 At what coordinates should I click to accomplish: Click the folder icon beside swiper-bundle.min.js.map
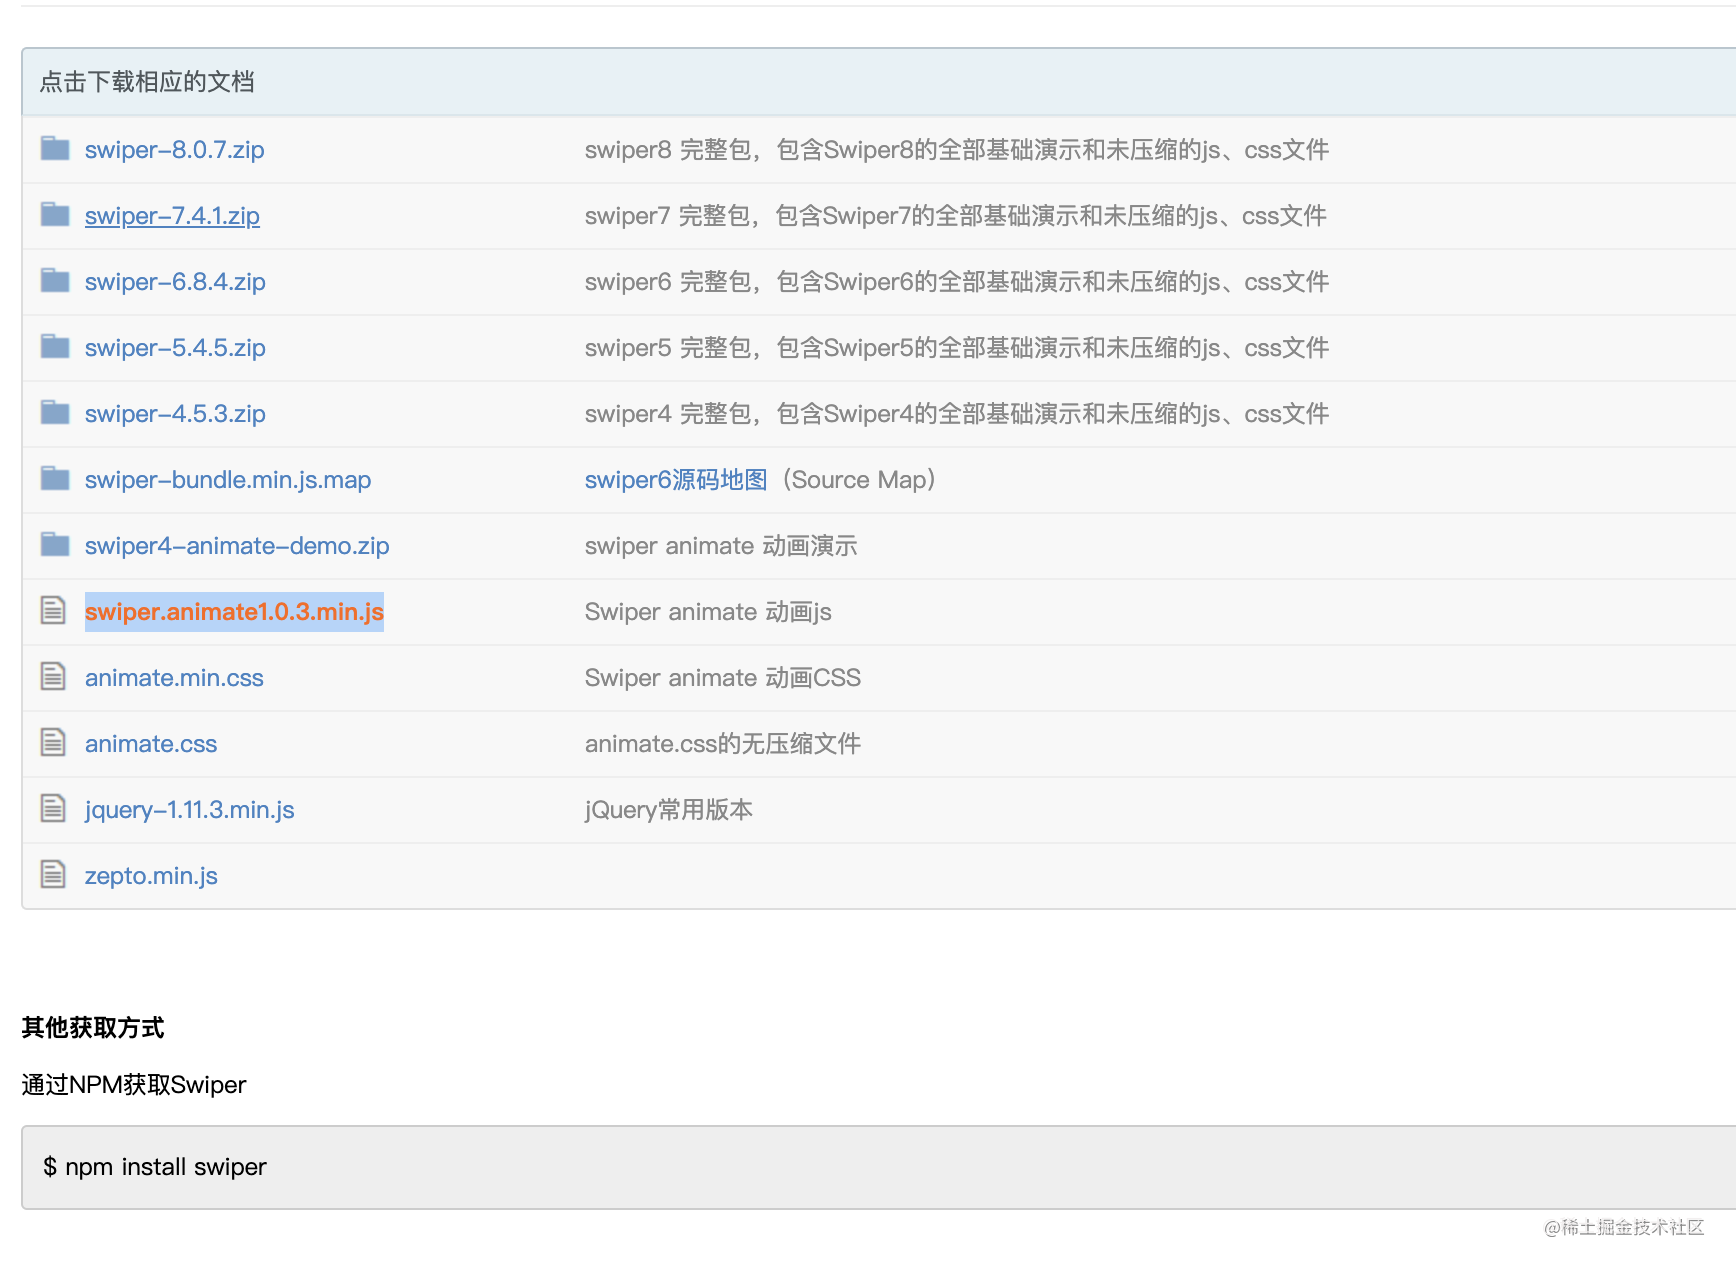pyautogui.click(x=54, y=478)
